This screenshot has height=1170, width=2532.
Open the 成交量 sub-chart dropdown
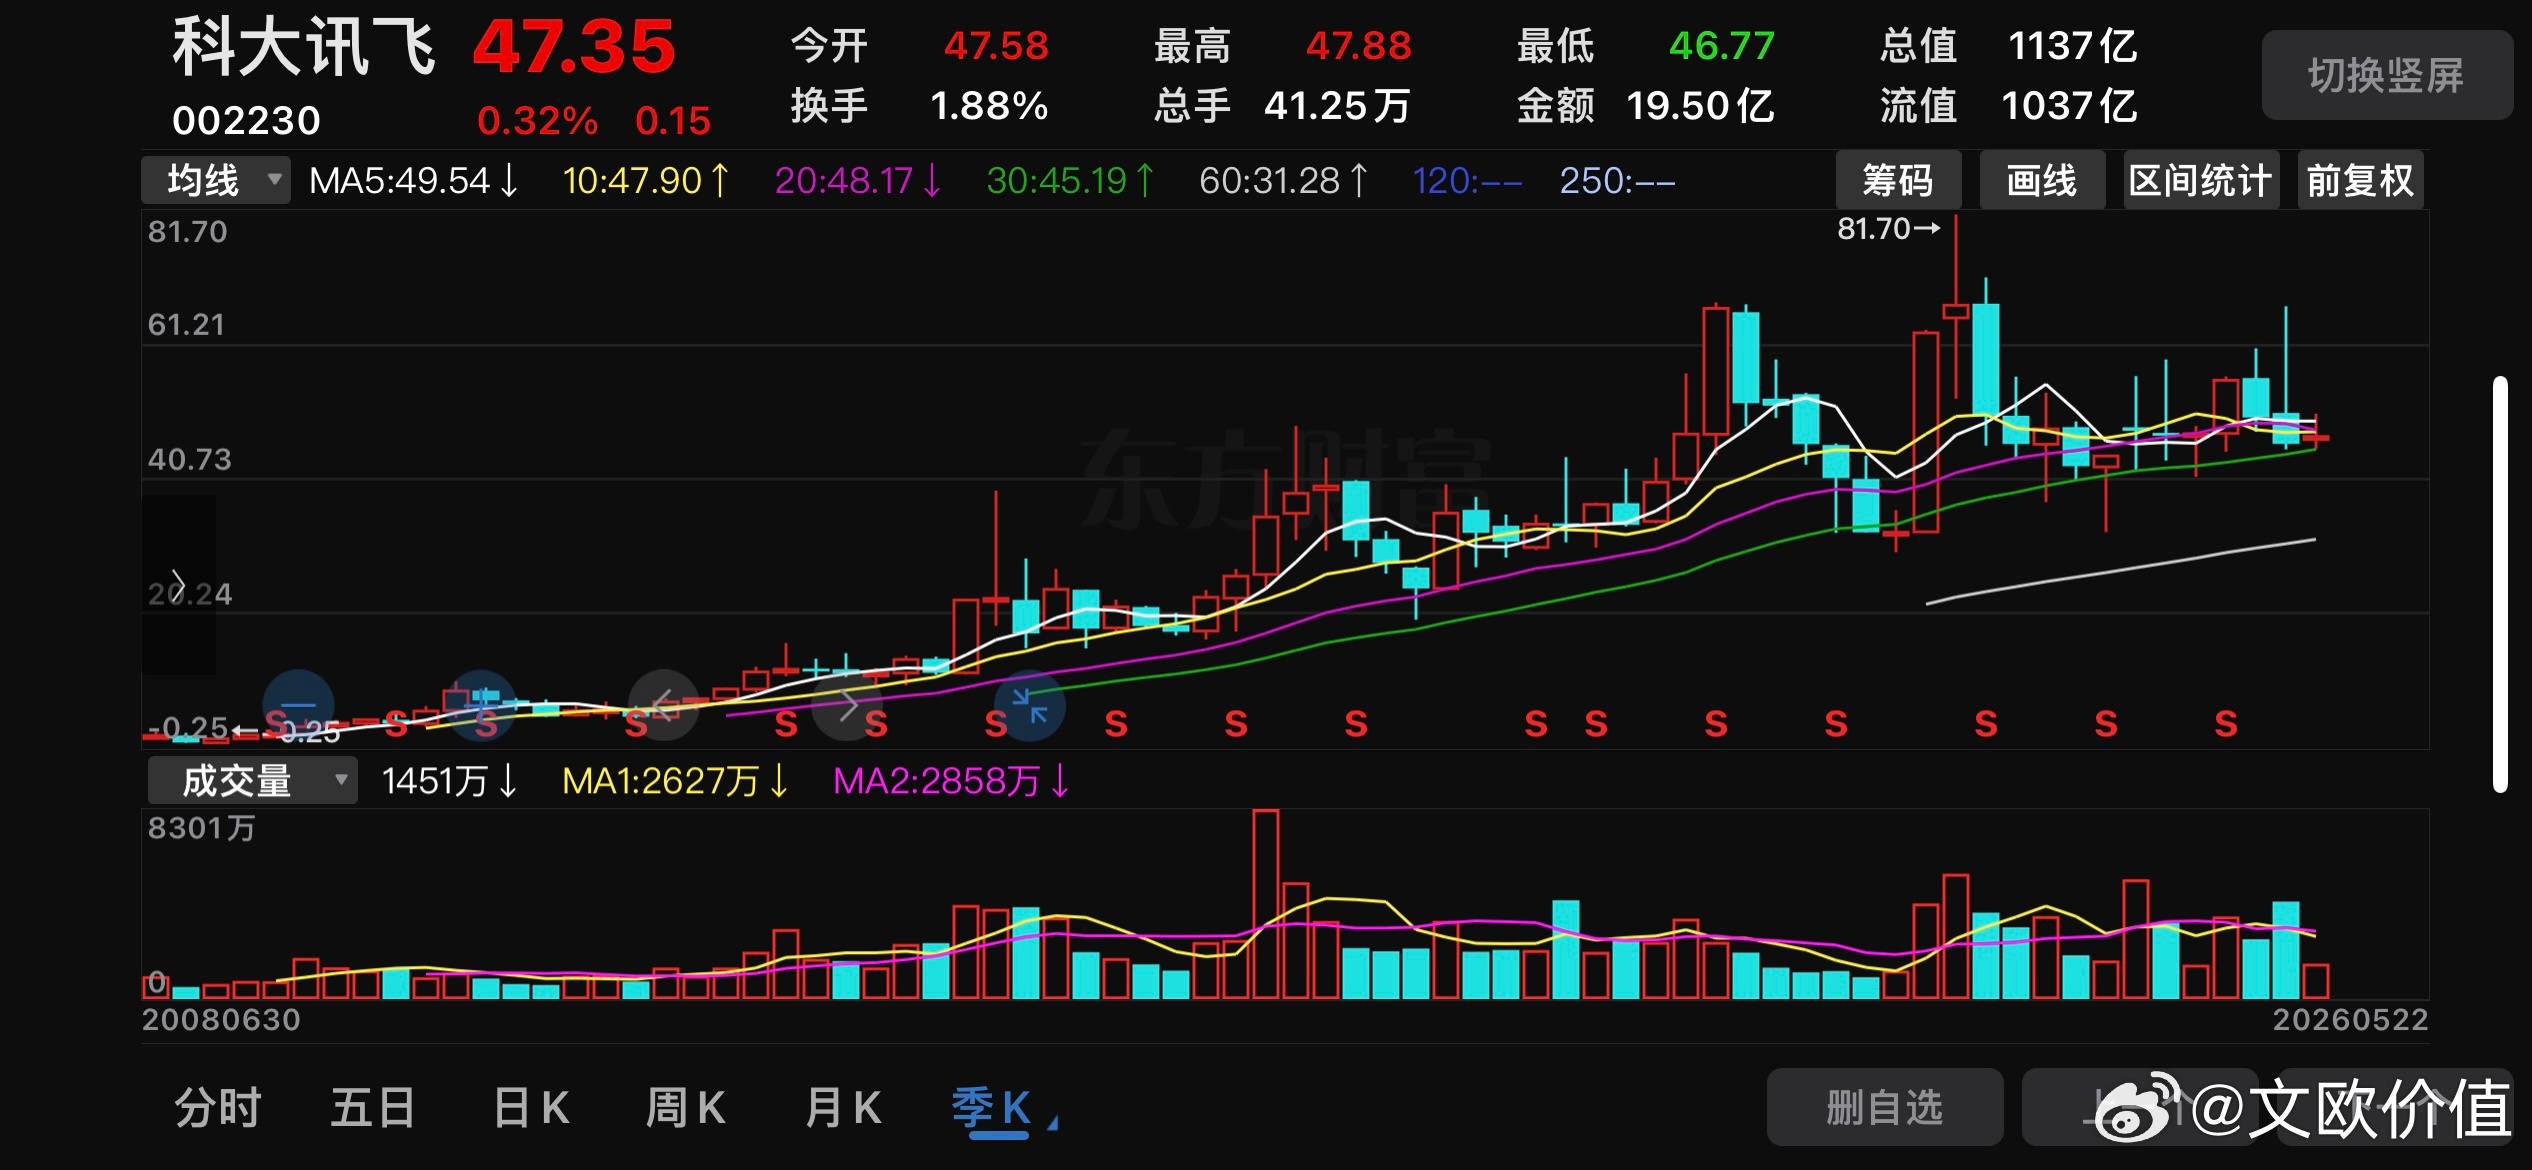click(252, 781)
